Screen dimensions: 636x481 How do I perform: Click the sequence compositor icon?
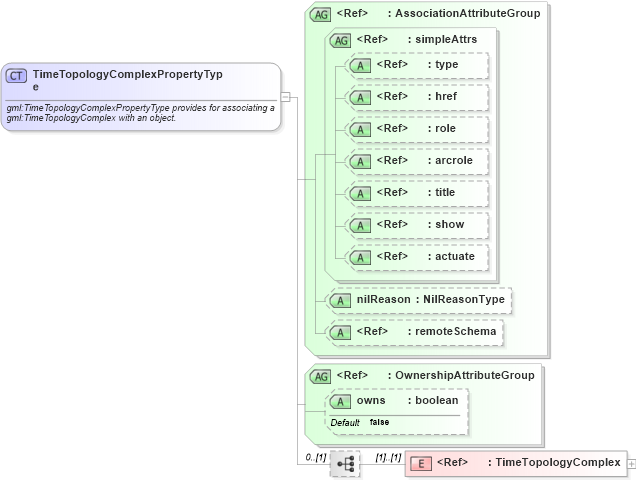point(345,464)
